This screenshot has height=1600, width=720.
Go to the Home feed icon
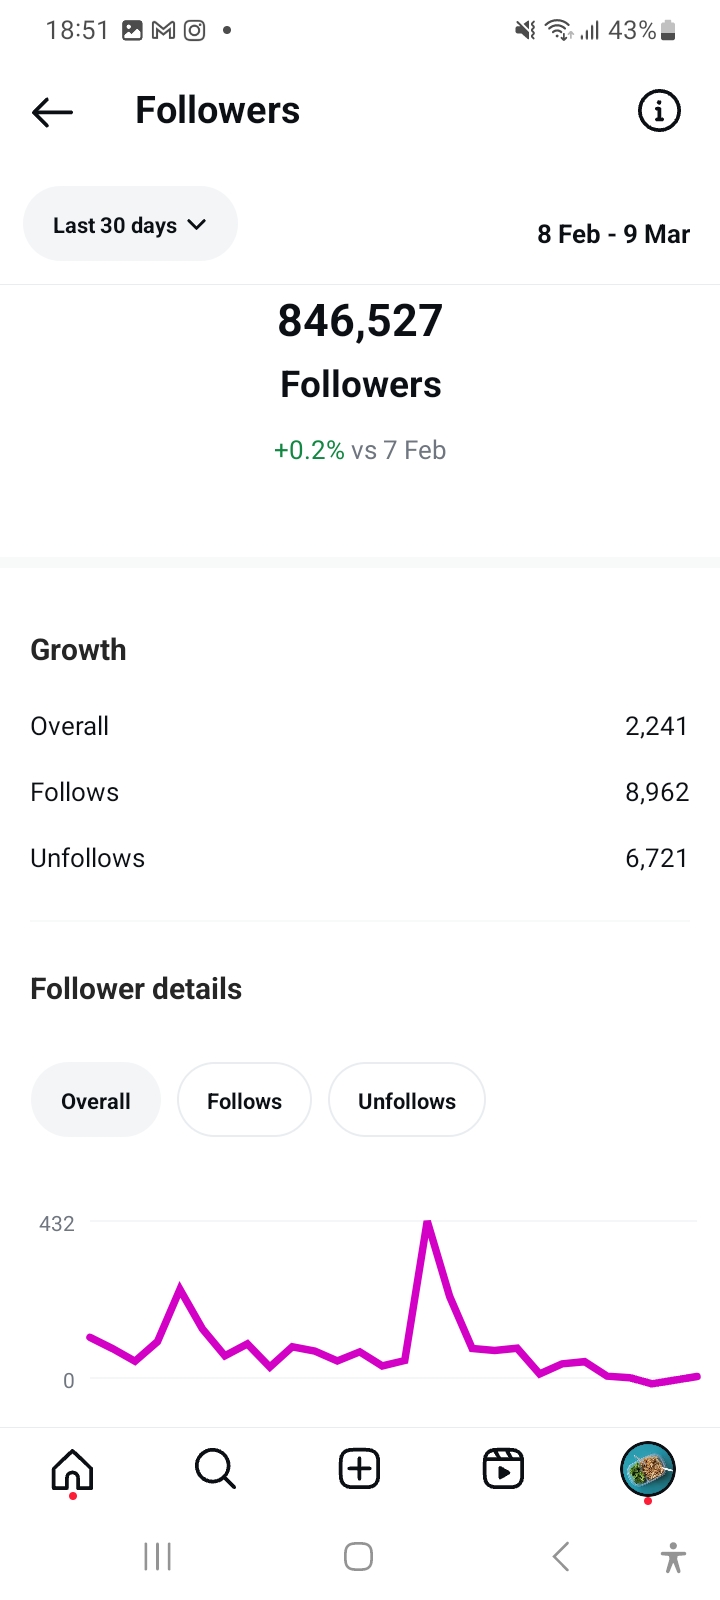pyautogui.click(x=72, y=1469)
